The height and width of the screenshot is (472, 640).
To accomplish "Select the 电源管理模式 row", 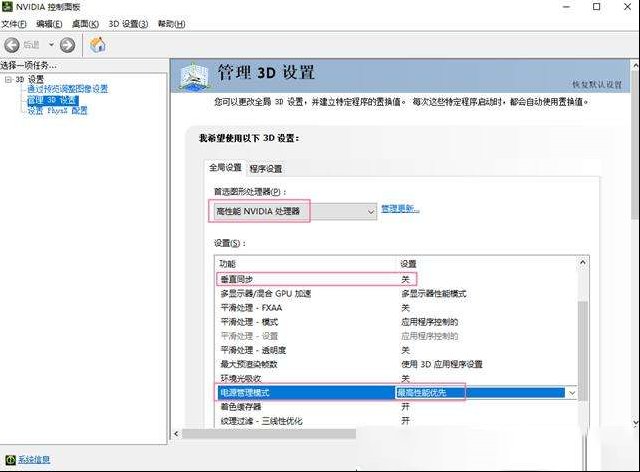I will (x=397, y=393).
